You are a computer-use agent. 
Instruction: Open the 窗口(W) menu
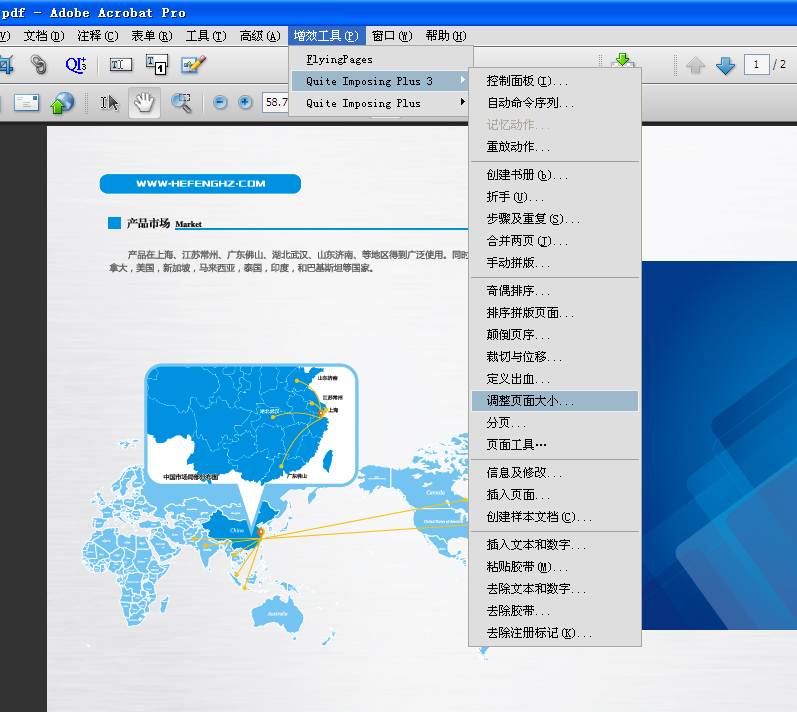[x=392, y=36]
